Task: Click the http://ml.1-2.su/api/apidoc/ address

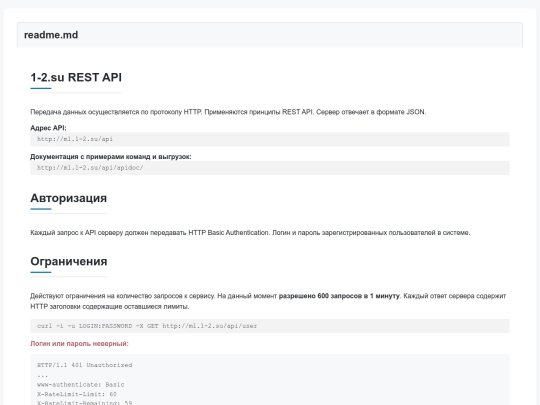Action: [x=90, y=168]
